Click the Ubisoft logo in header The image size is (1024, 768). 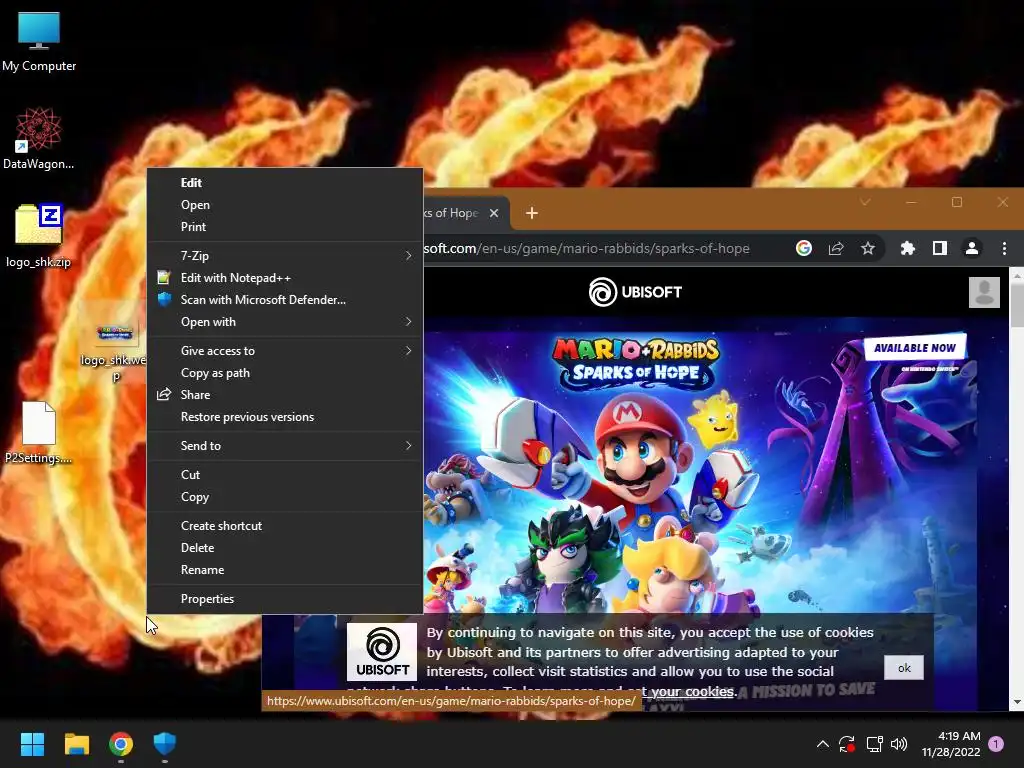click(635, 292)
